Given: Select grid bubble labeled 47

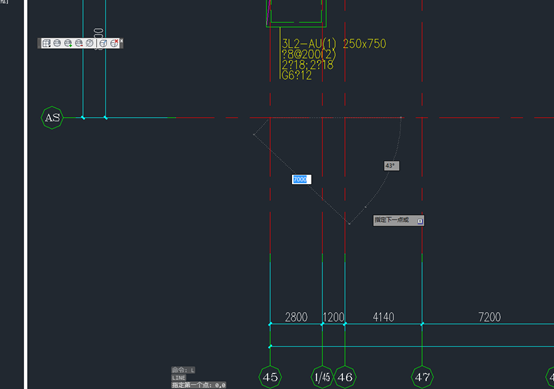Looking at the screenshot, I should pyautogui.click(x=422, y=377).
